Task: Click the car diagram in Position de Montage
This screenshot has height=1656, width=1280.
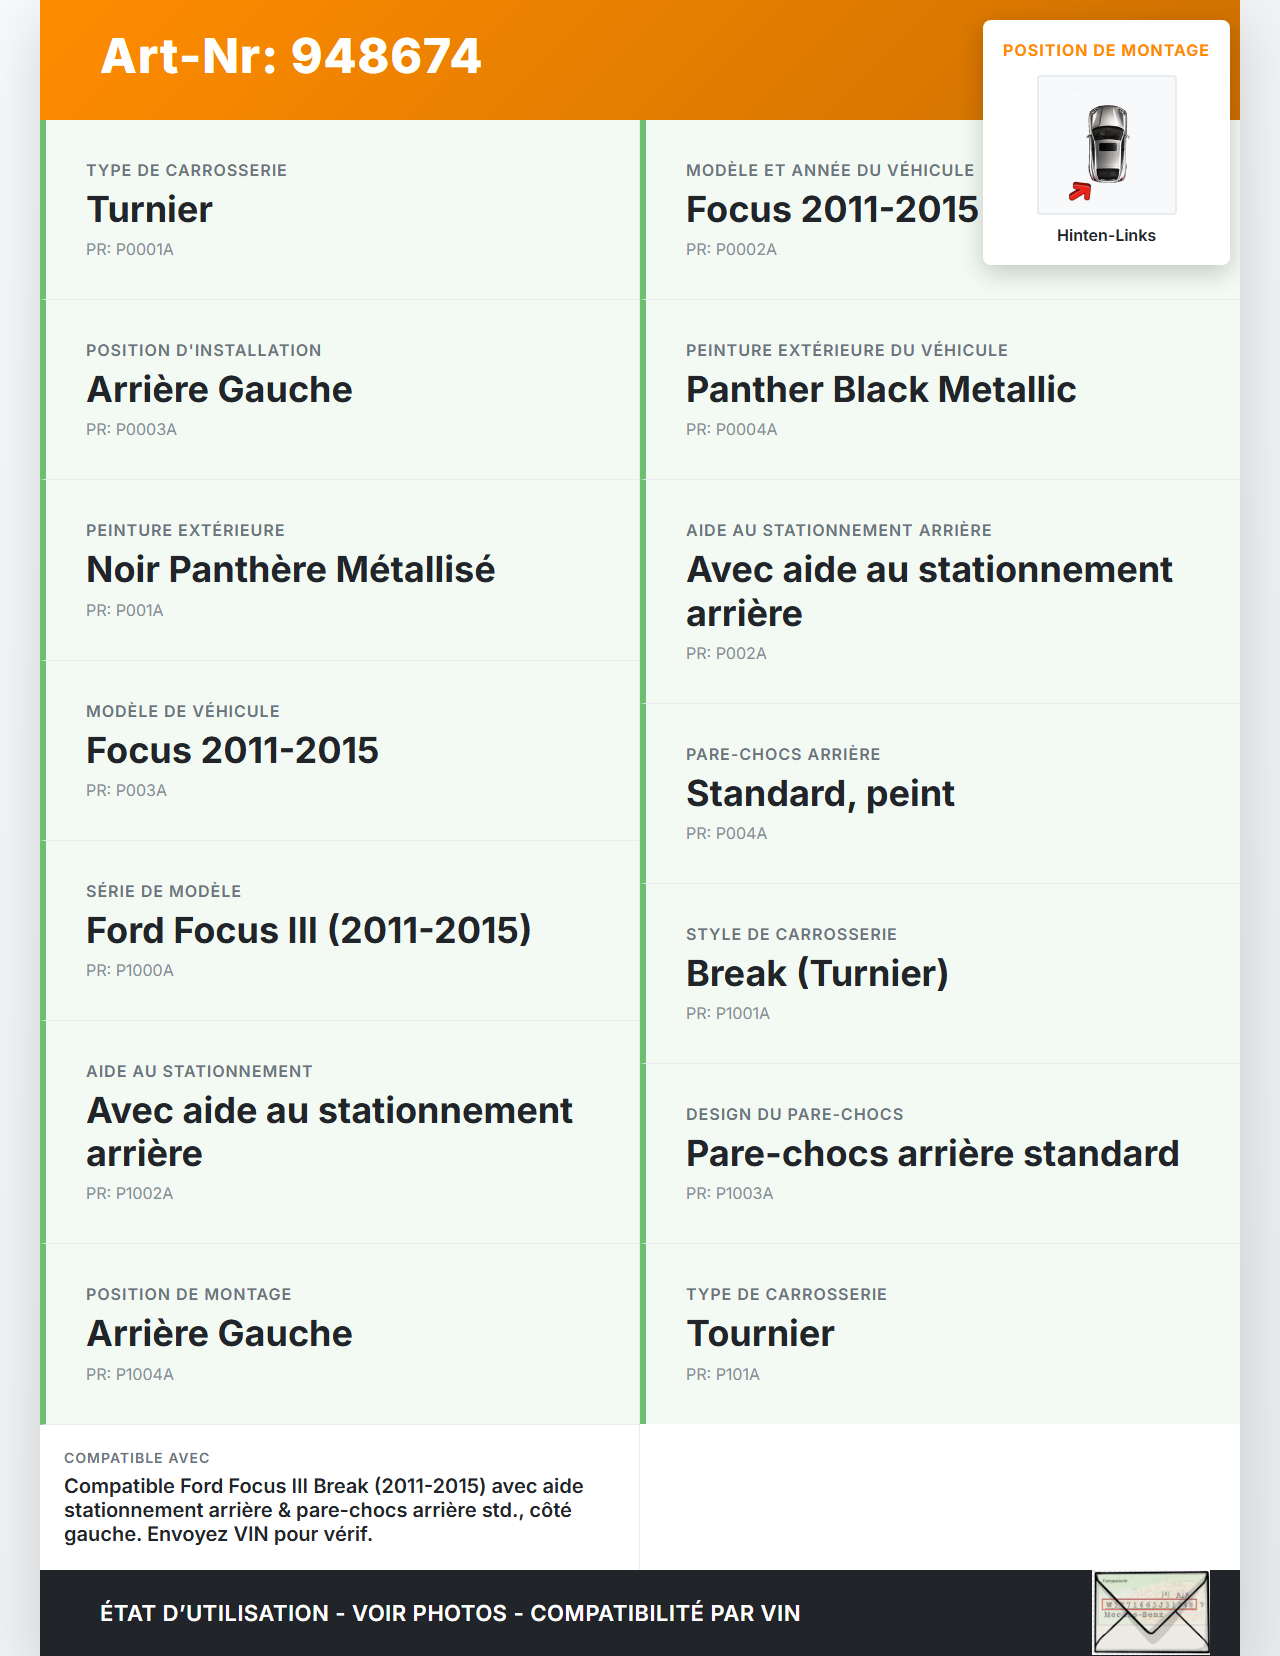Action: [1107, 144]
